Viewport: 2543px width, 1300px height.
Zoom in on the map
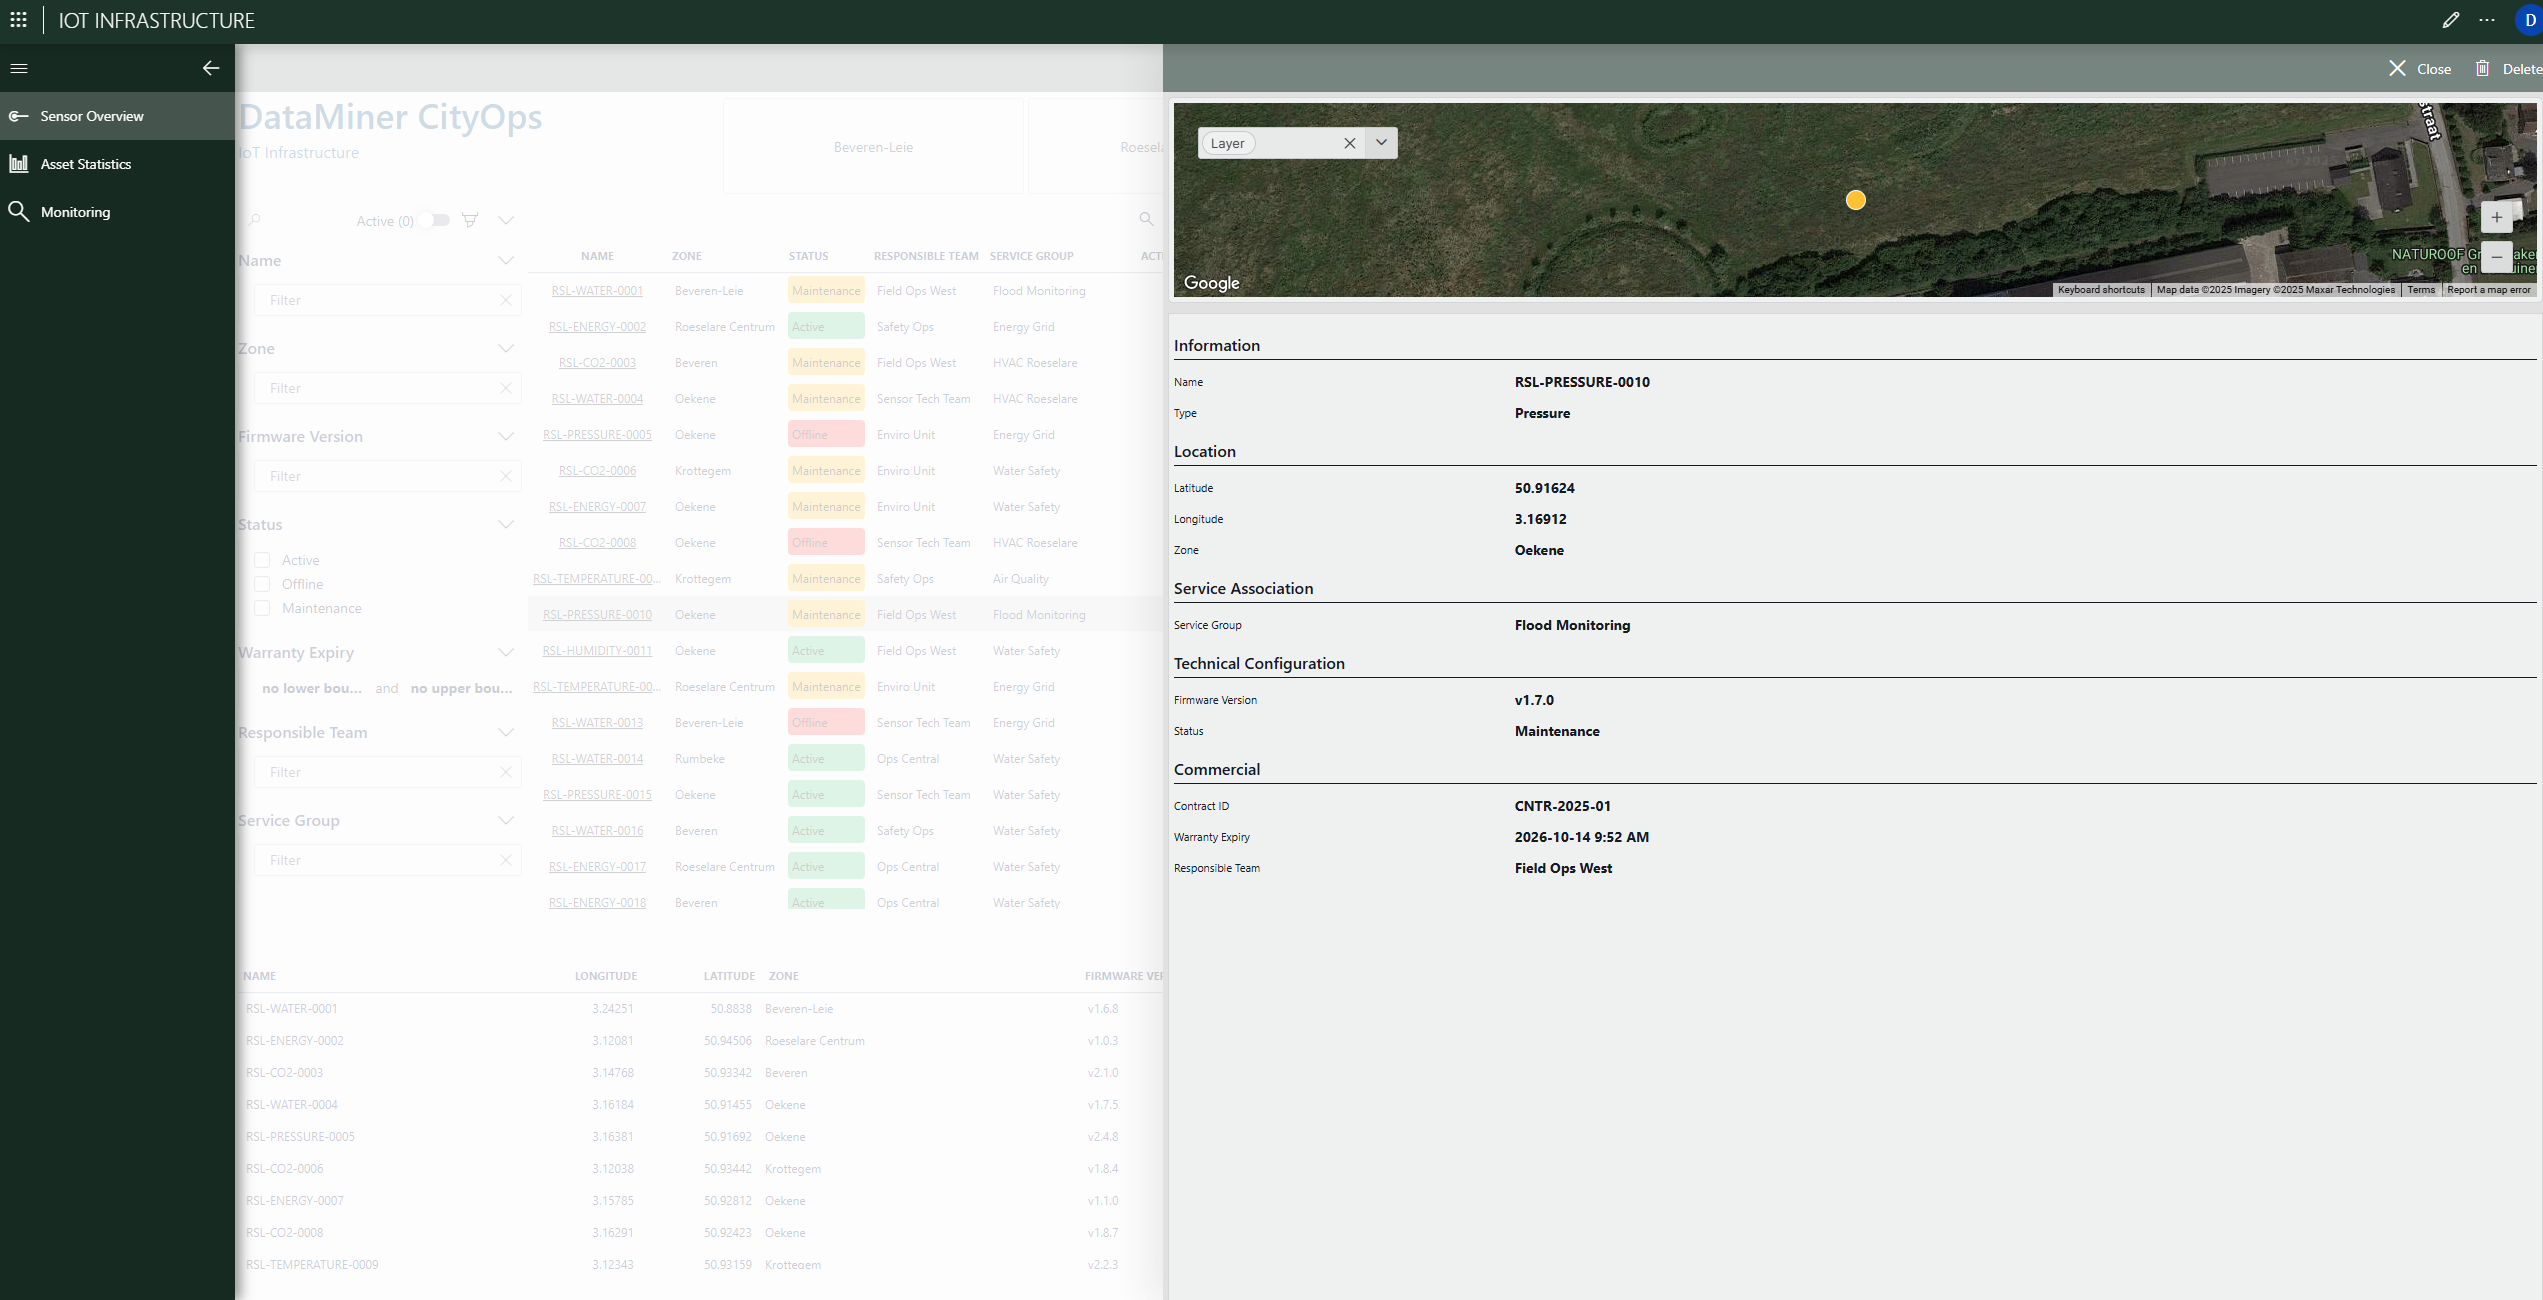pyautogui.click(x=2496, y=217)
